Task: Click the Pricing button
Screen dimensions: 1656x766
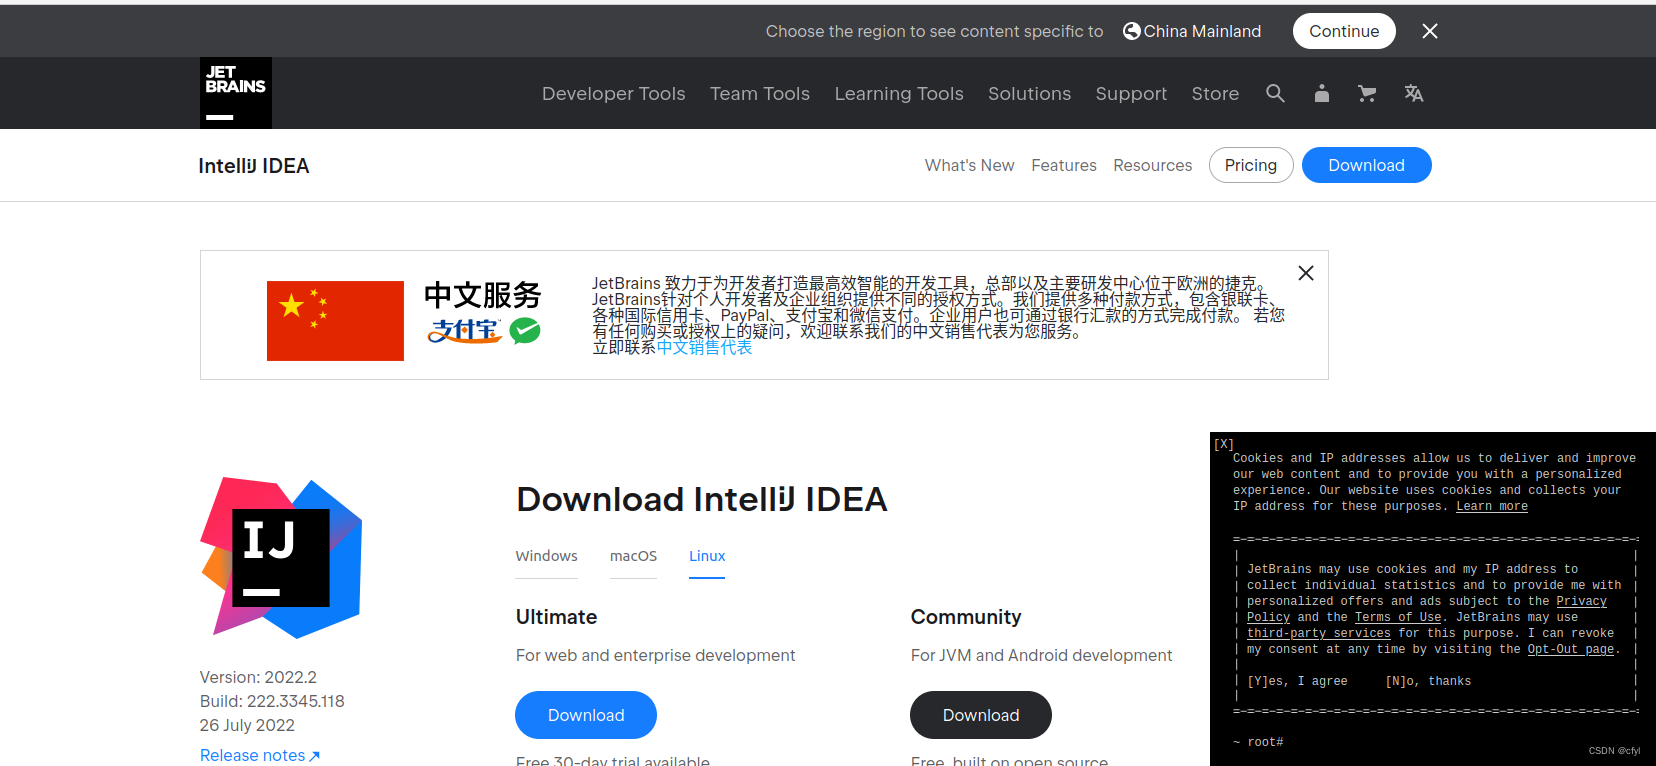Action: [1251, 165]
